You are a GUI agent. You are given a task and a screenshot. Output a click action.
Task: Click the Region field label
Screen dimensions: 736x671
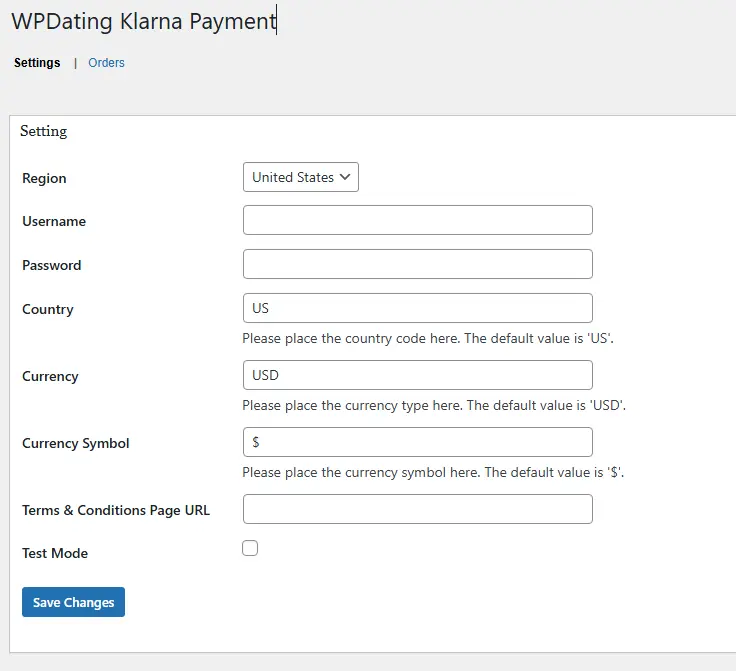coord(44,178)
